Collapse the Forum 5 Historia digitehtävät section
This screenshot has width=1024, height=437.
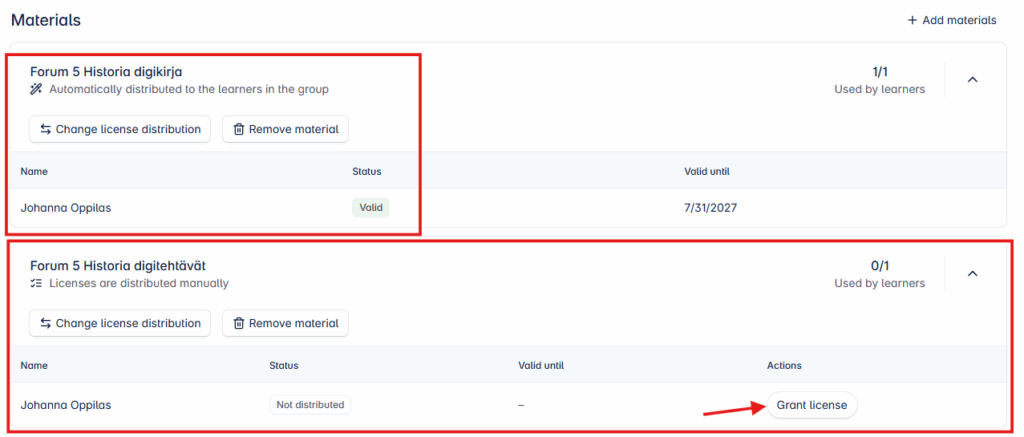click(x=972, y=274)
